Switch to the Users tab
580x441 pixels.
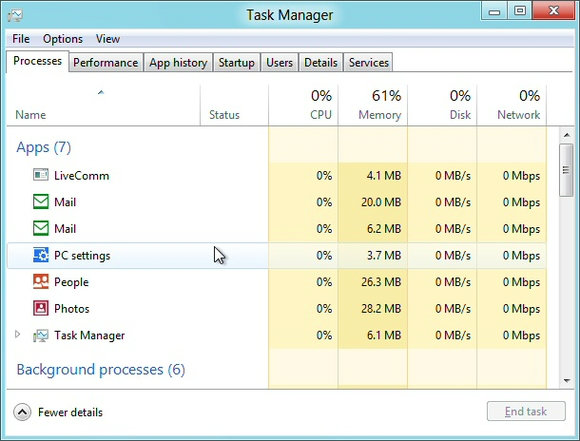[279, 63]
